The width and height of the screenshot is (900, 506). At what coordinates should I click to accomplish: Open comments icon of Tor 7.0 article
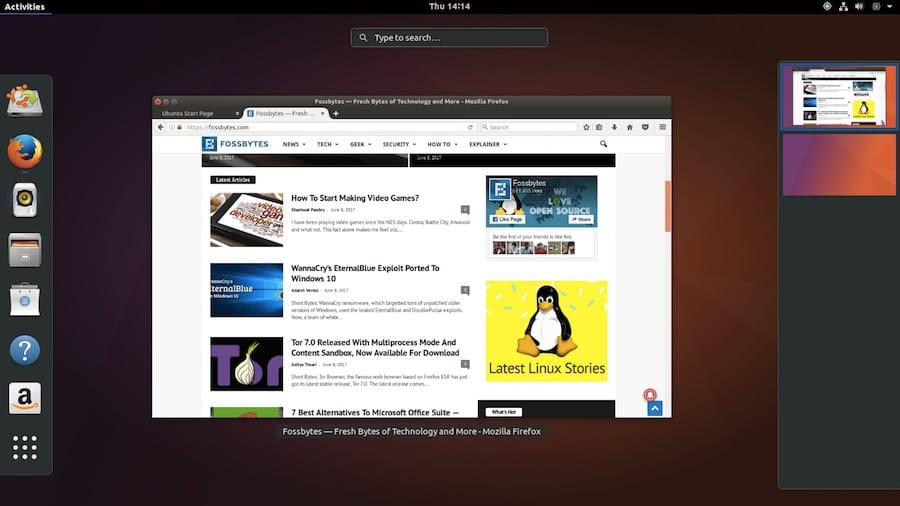(x=465, y=364)
